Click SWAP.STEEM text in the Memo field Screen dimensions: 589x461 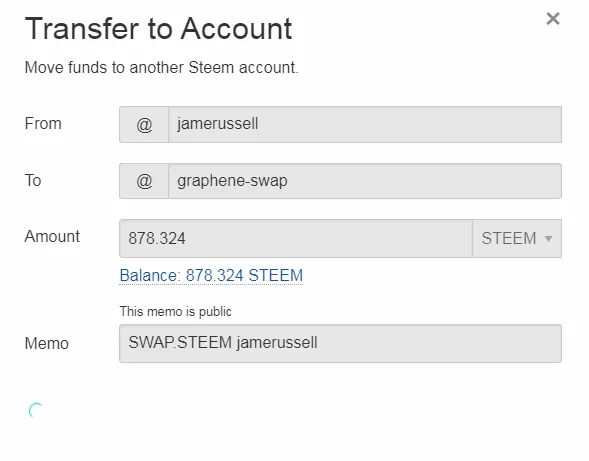(x=180, y=343)
